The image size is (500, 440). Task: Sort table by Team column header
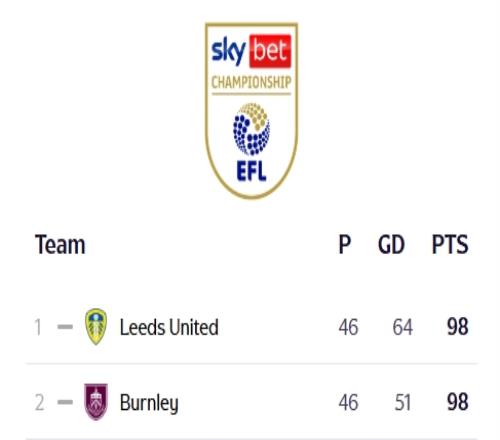pos(60,245)
